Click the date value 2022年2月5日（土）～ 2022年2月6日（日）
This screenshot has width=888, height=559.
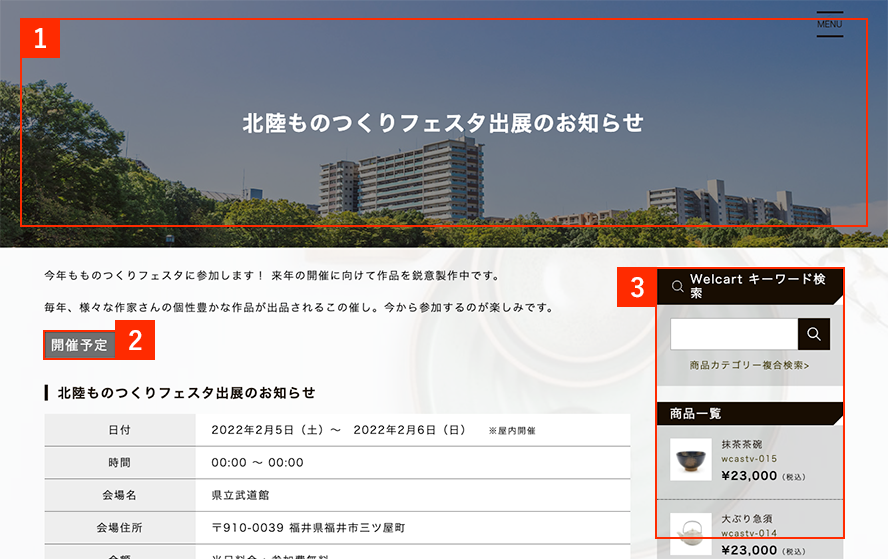click(x=339, y=430)
